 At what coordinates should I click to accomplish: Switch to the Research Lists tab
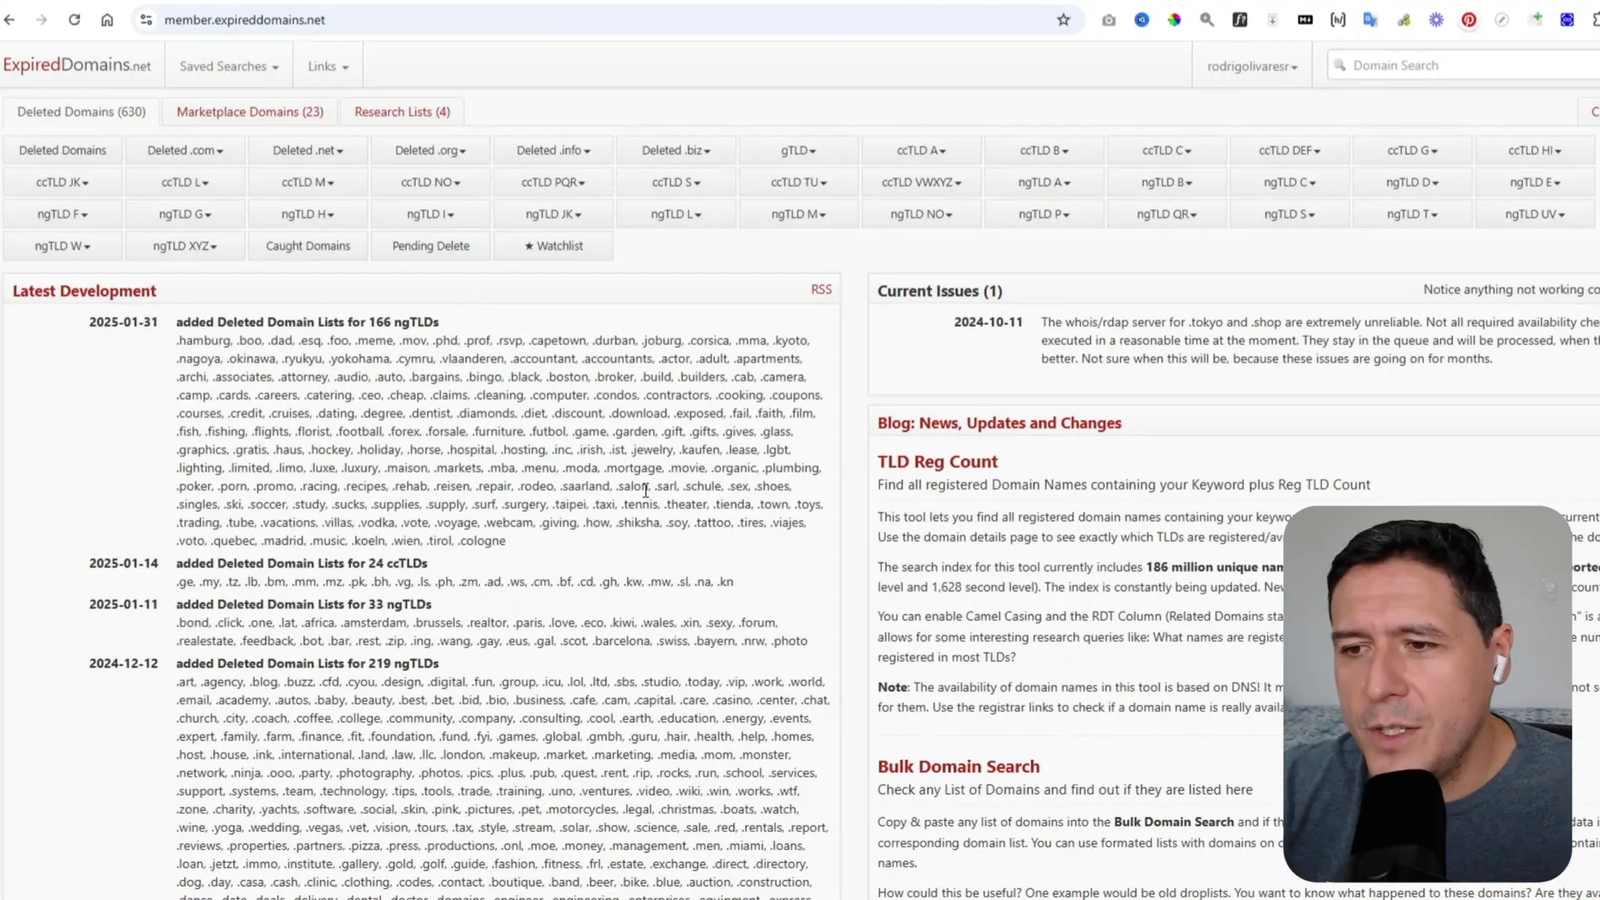coord(402,112)
